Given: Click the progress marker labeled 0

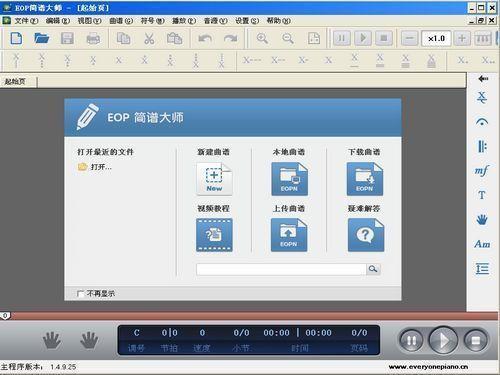Looking at the screenshot, I should tap(5, 316).
